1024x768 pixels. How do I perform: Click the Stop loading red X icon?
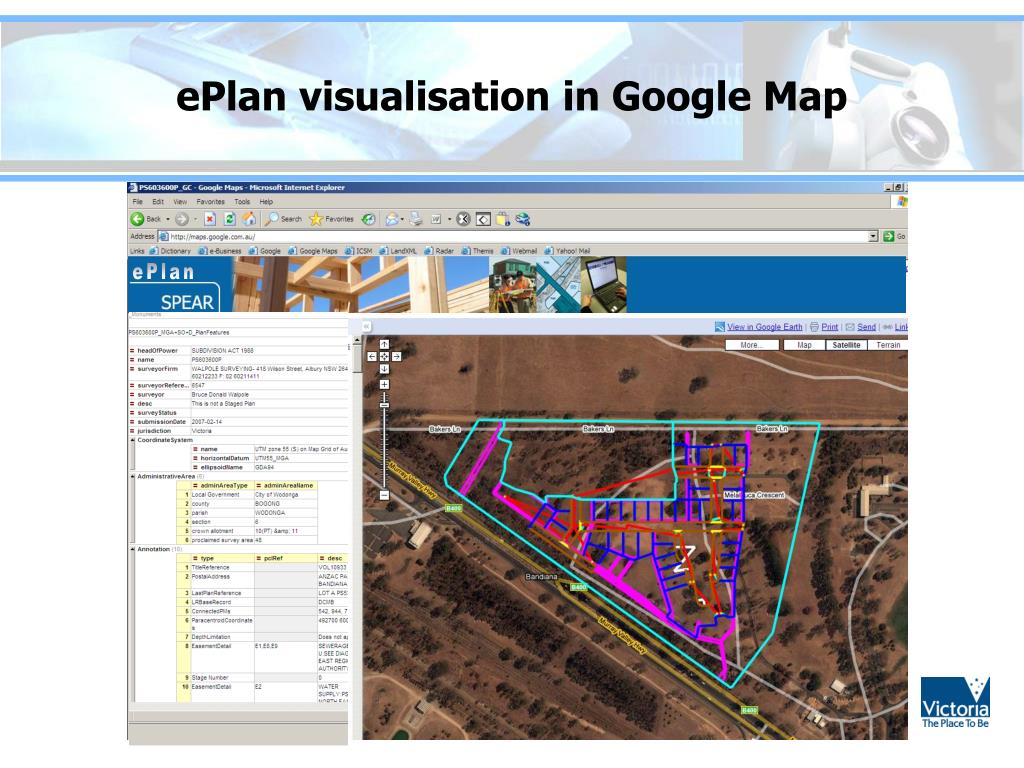point(210,219)
